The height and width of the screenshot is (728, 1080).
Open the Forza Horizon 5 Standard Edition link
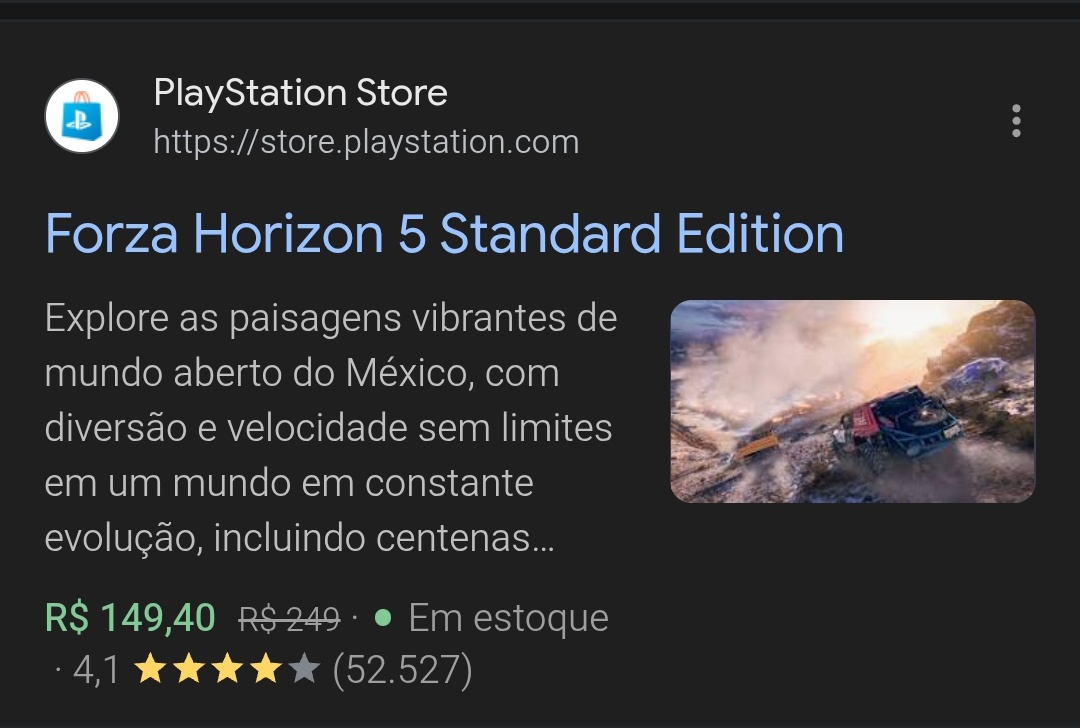[444, 233]
